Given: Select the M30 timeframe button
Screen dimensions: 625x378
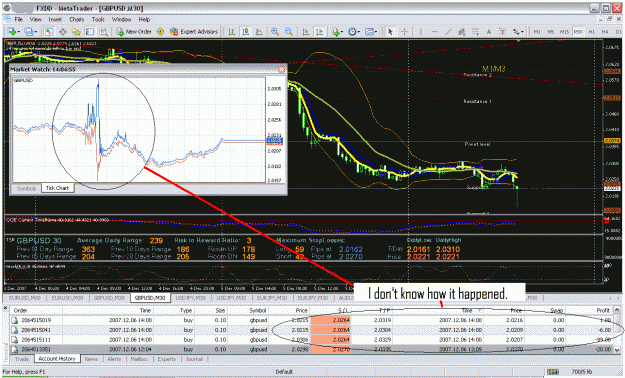Looking at the screenshot, I should click(578, 32).
